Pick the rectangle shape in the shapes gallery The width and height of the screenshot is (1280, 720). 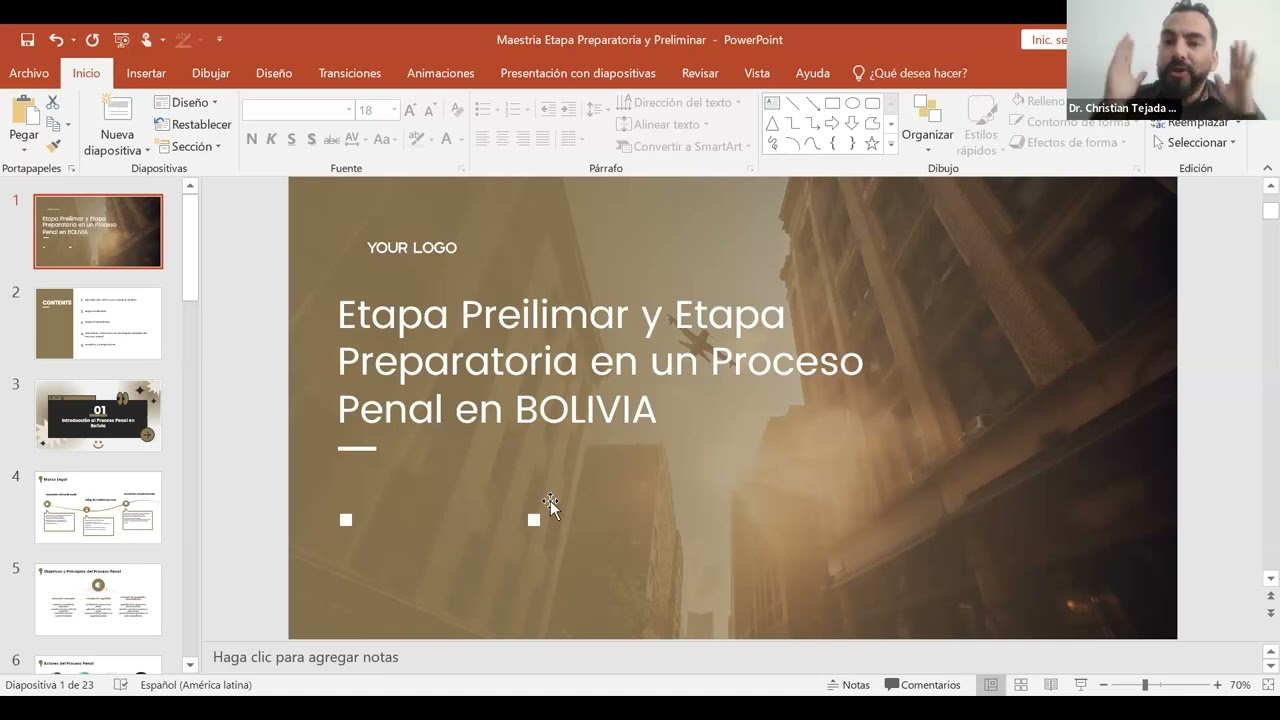point(832,103)
